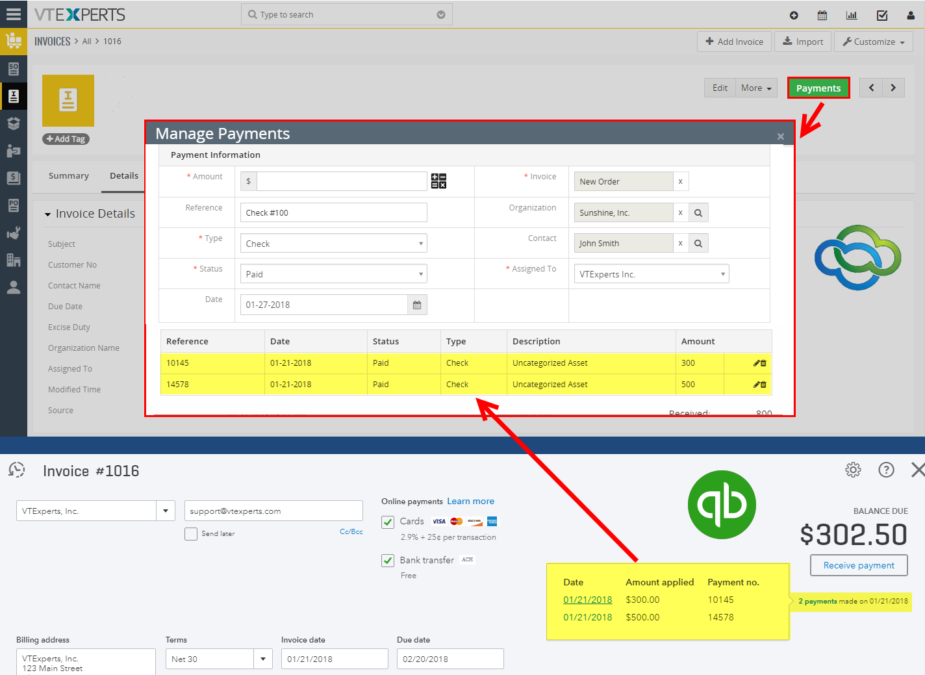Image resolution: width=925 pixels, height=675 pixels.
Task: Clear the New Order invoice field
Action: (680, 181)
